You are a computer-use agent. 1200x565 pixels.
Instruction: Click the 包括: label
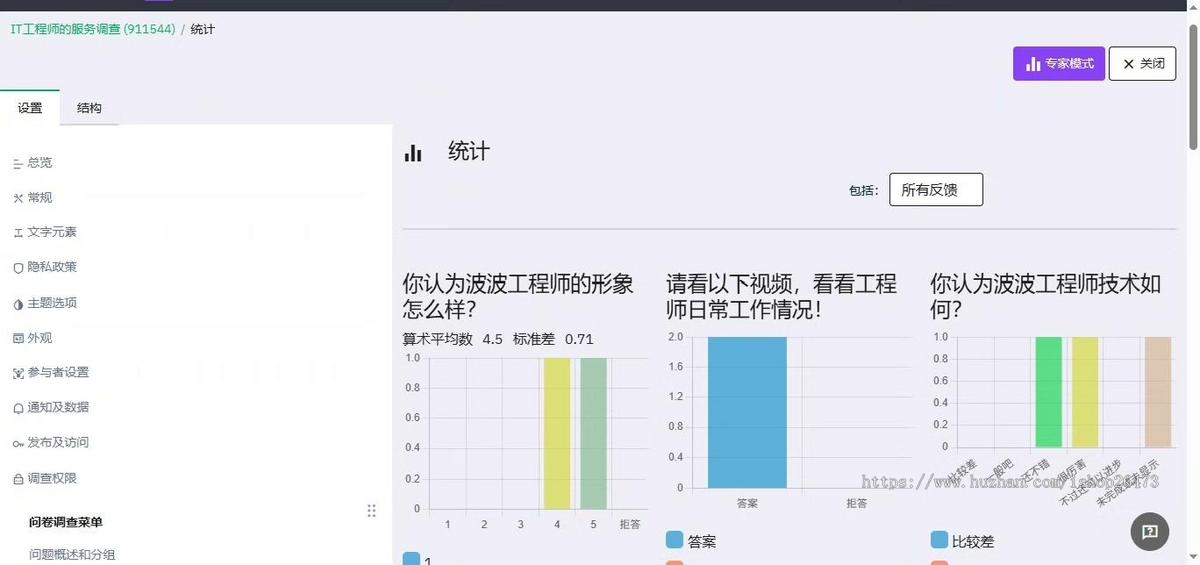[x=863, y=190]
